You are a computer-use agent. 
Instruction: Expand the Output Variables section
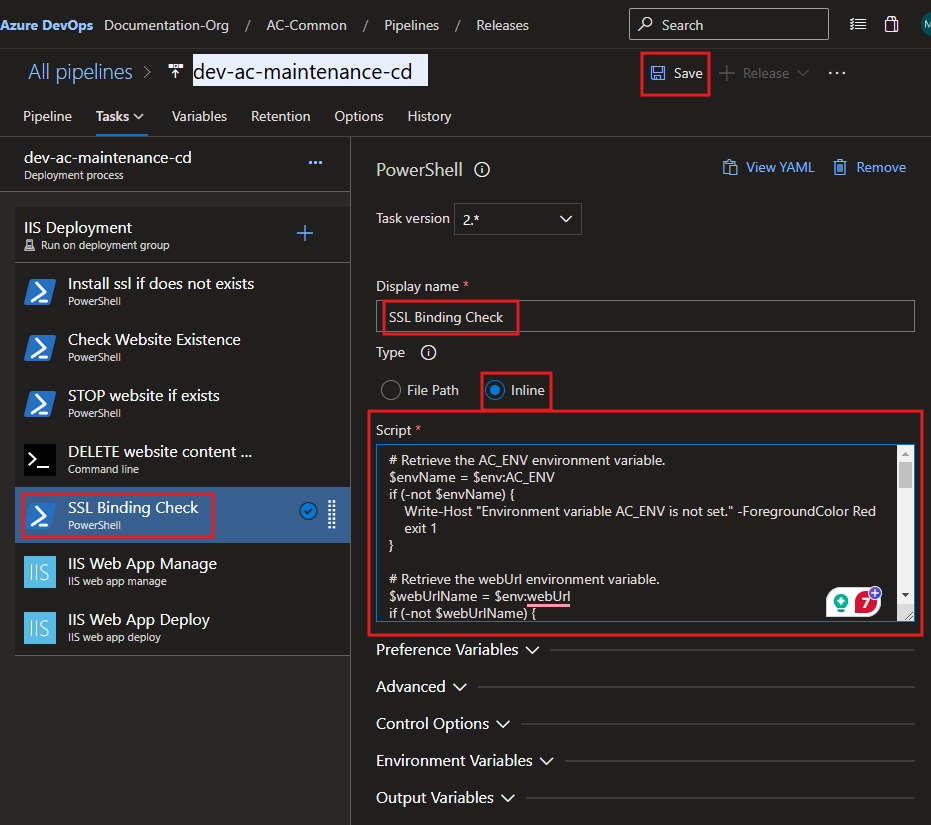(x=445, y=798)
